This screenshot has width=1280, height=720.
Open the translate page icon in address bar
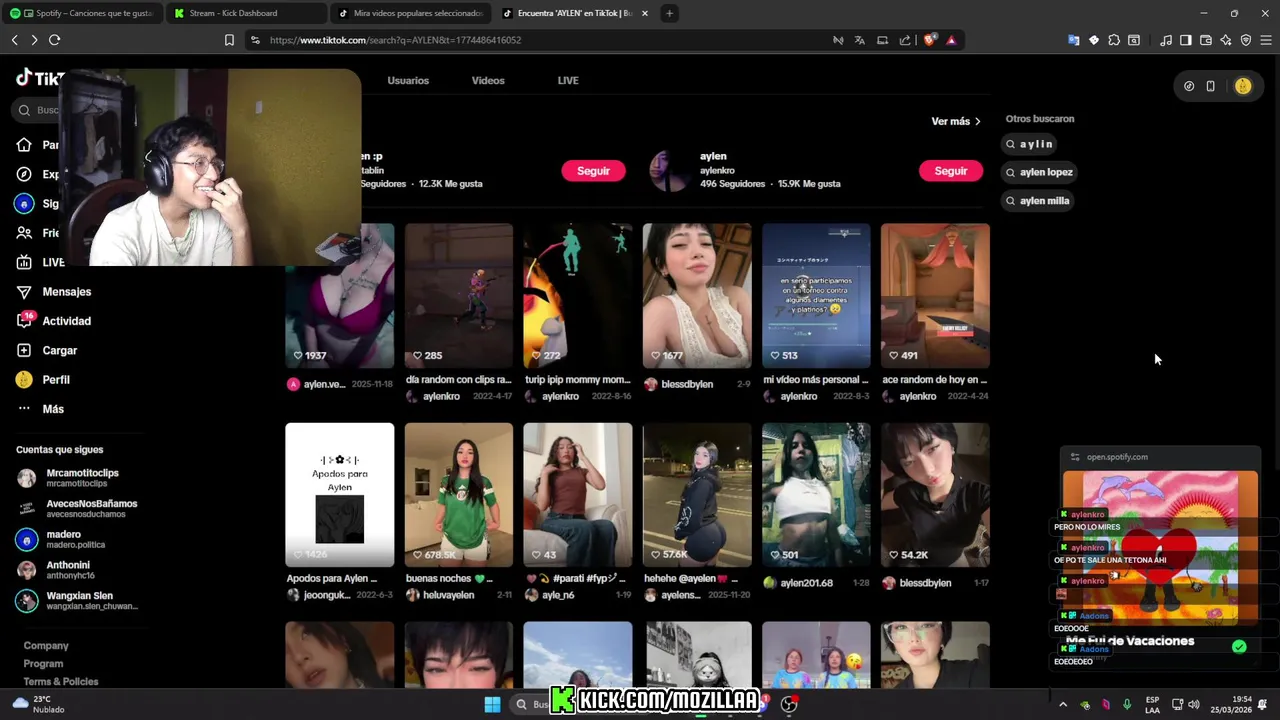point(859,40)
